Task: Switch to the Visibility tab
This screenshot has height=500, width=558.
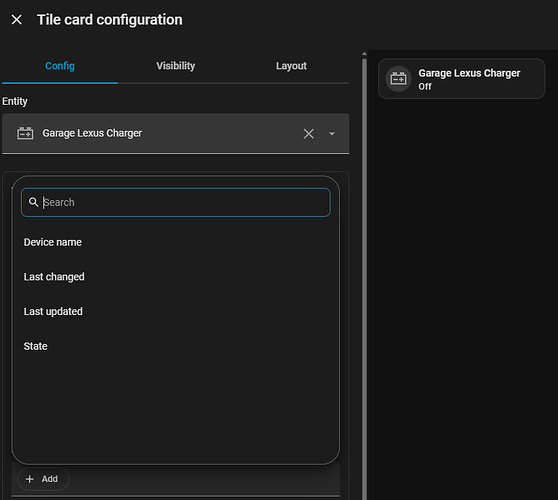Action: [x=175, y=66]
